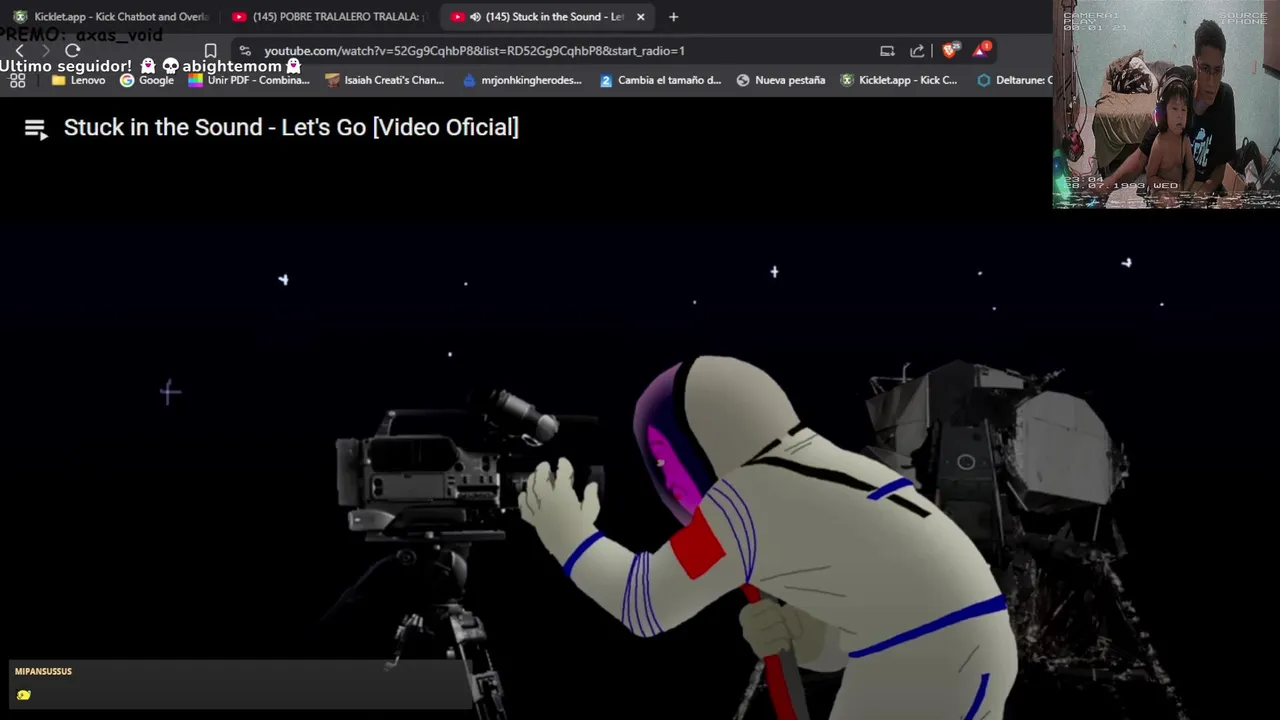
Task: Share this page icon
Action: click(917, 51)
